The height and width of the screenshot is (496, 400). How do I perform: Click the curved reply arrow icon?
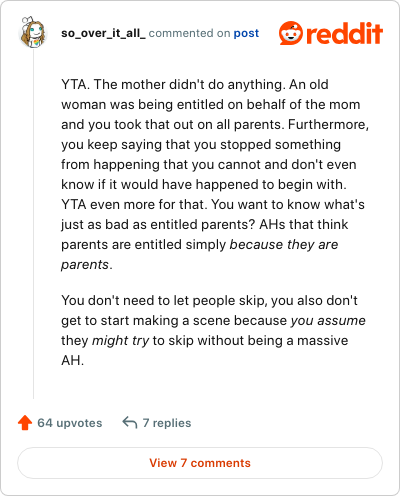(x=130, y=423)
